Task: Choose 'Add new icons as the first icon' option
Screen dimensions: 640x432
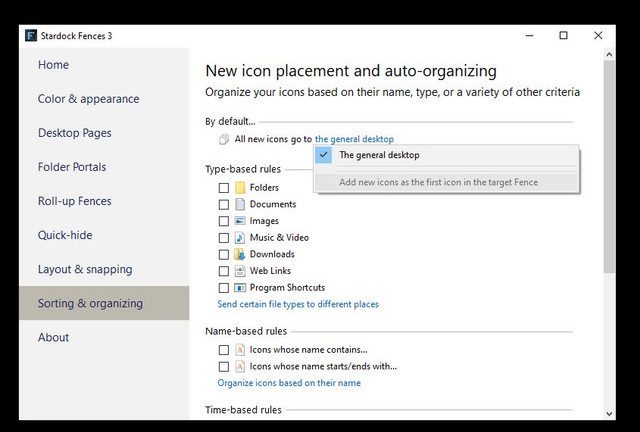Action: pyautogui.click(x=447, y=182)
